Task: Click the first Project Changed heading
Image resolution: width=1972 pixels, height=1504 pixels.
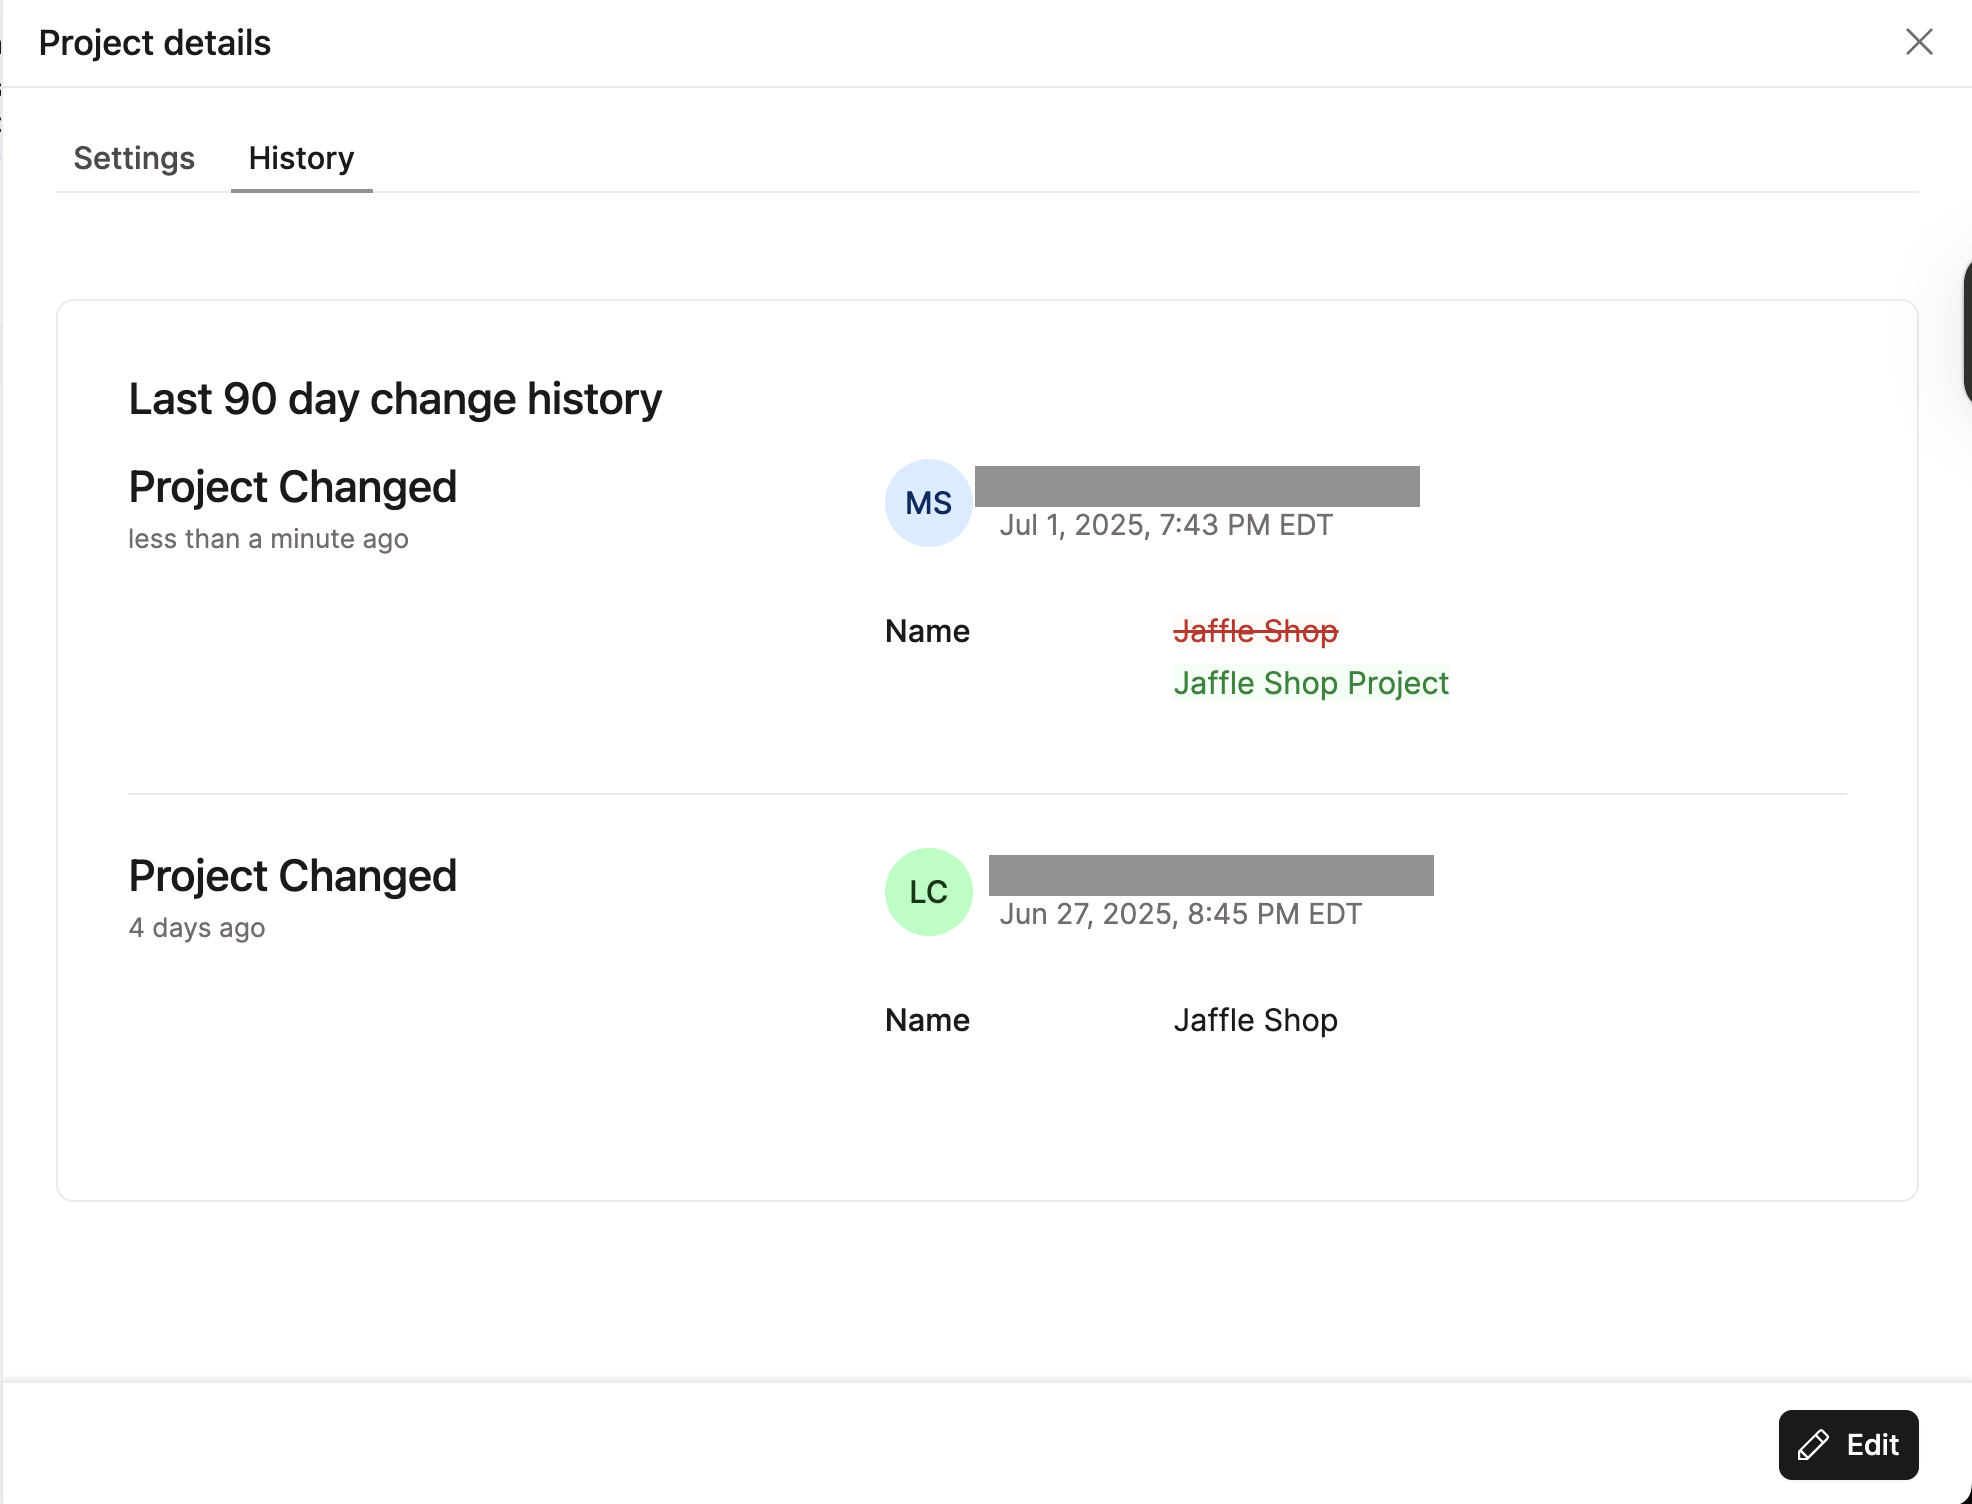Action: tap(291, 487)
